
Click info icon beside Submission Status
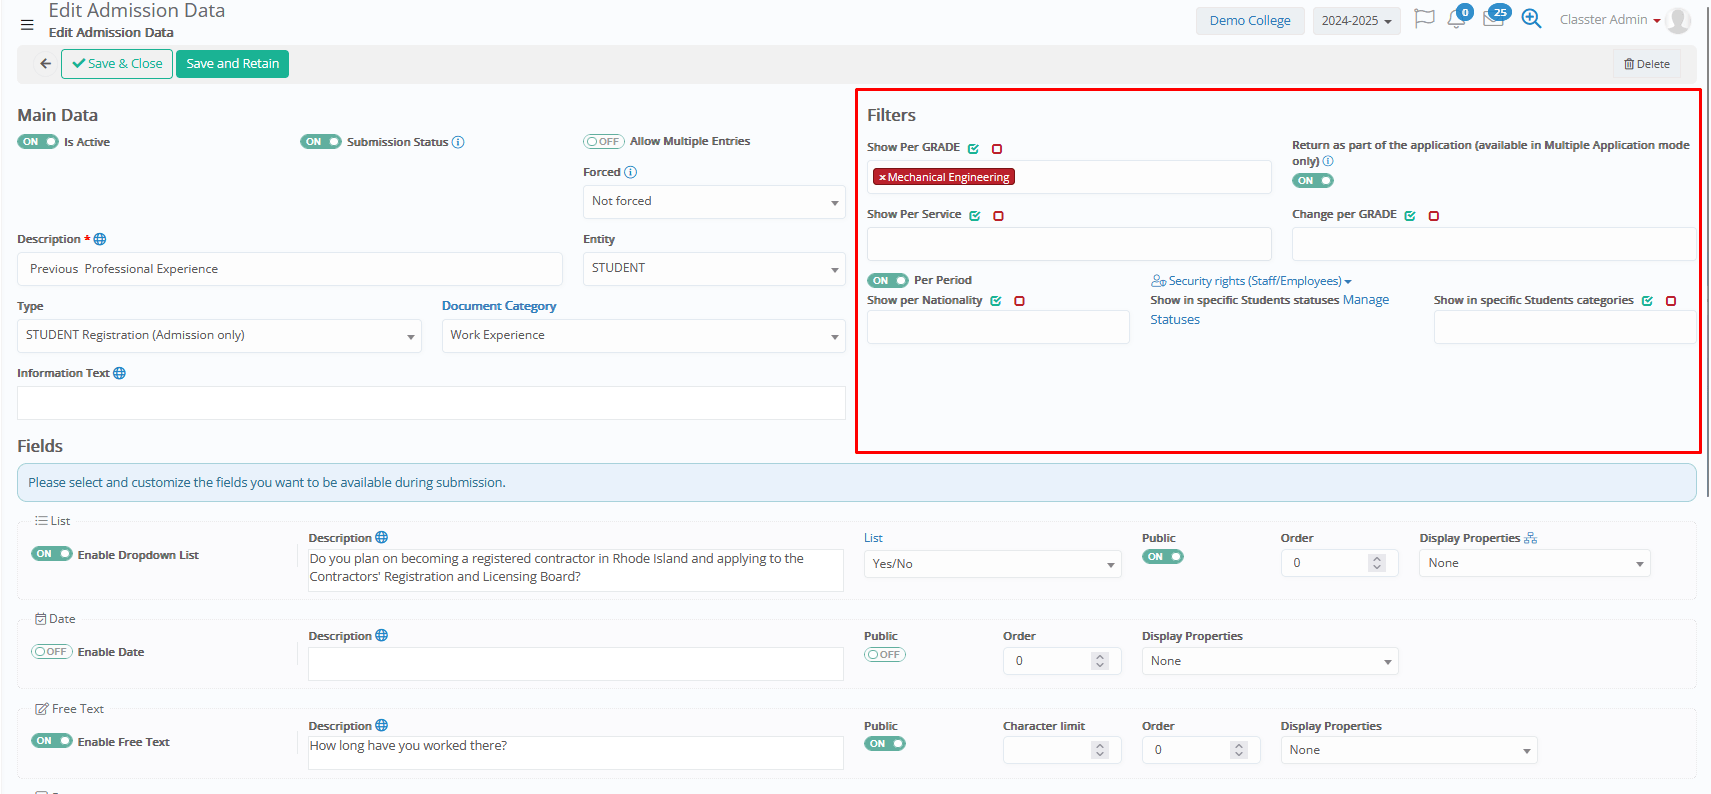coord(458,142)
